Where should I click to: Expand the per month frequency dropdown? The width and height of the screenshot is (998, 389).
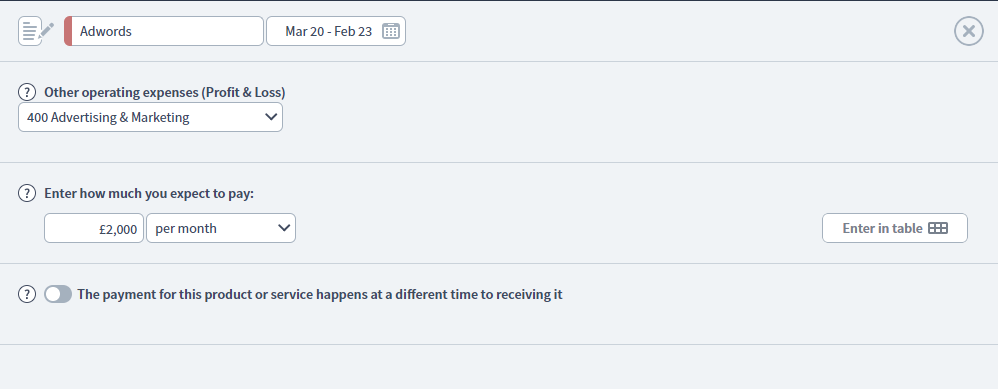tap(221, 228)
